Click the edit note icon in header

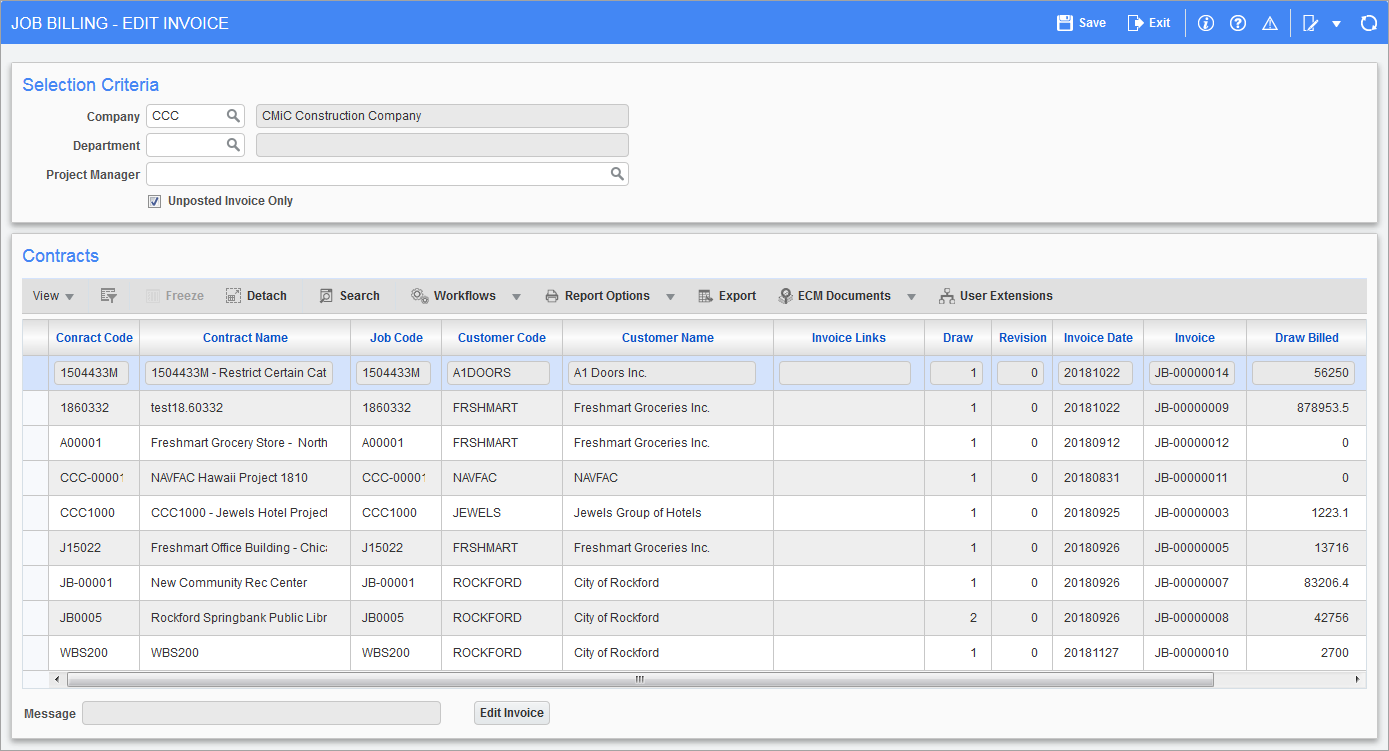(1310, 23)
